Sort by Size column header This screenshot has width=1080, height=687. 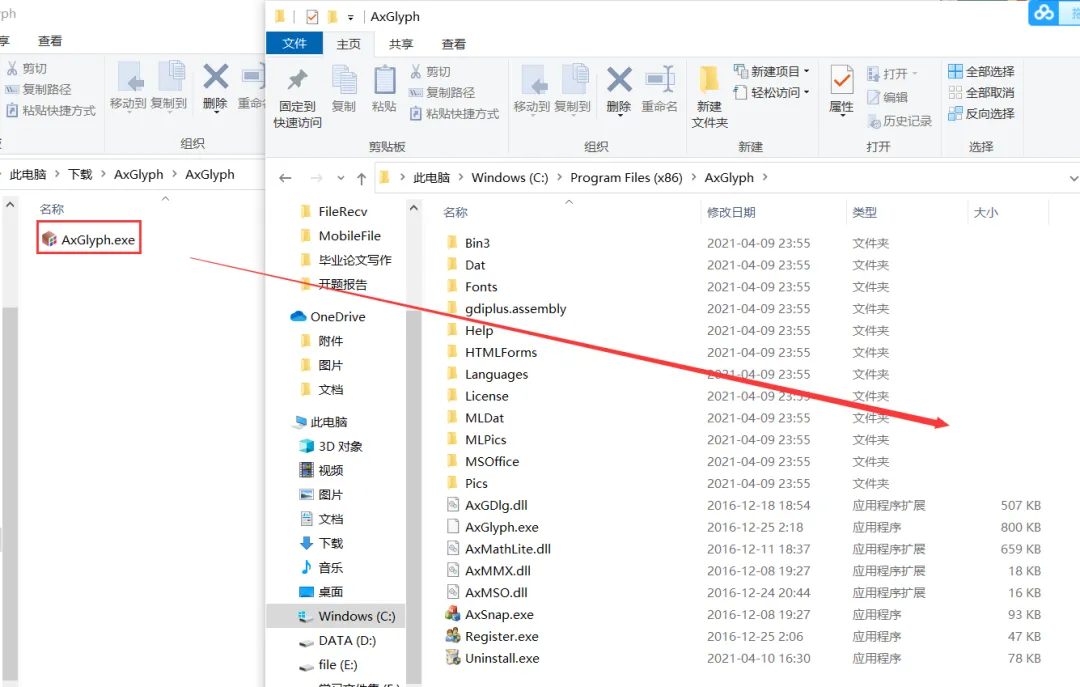(986, 212)
